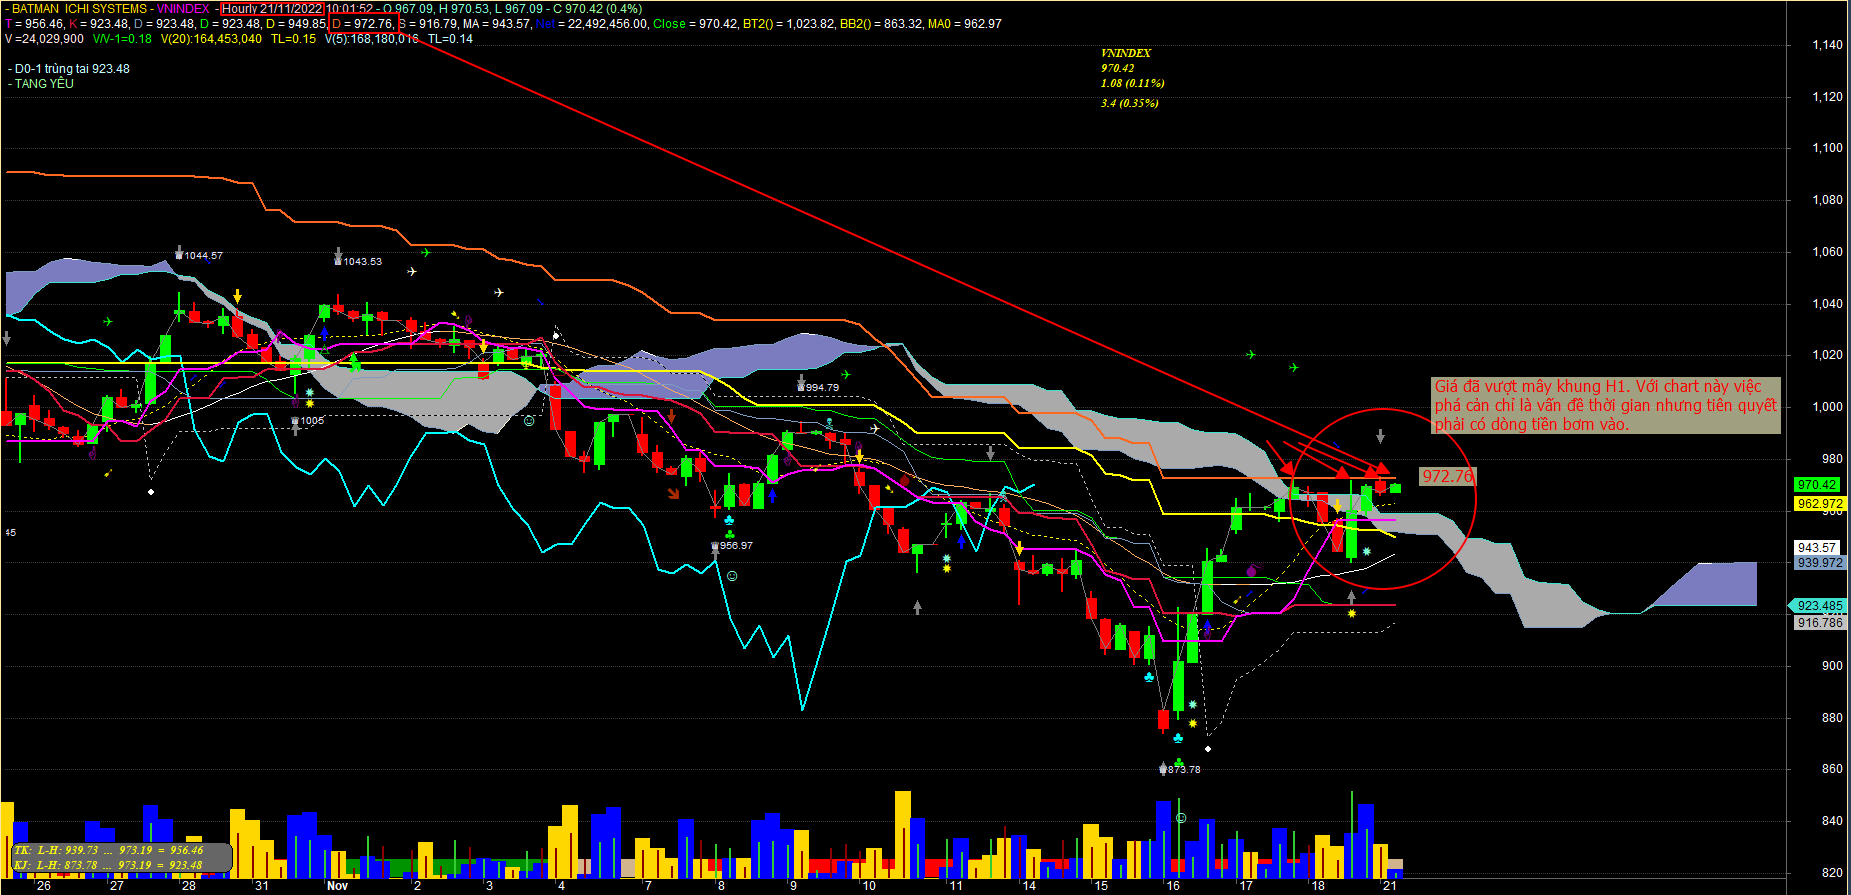Viewport: 1851px width, 895px height.
Task: Click the "994.79" price label on chart
Action: [x=822, y=388]
